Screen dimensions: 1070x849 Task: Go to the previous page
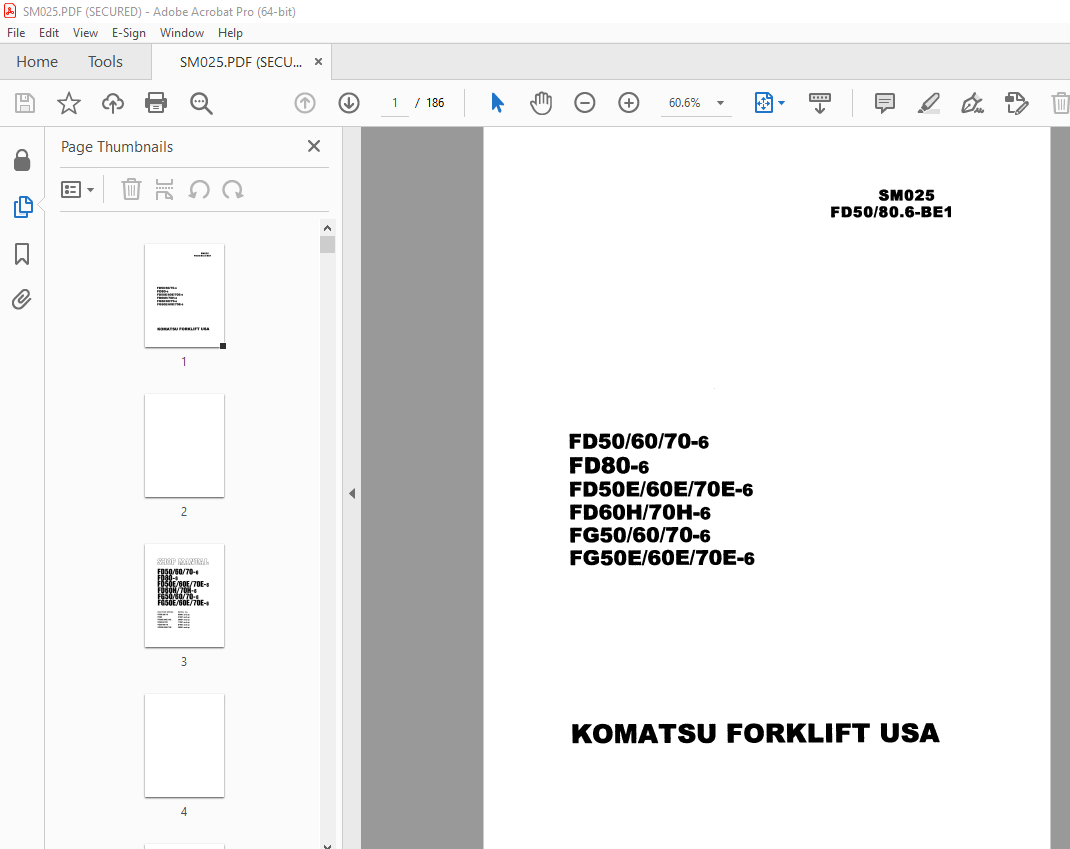pyautogui.click(x=305, y=103)
